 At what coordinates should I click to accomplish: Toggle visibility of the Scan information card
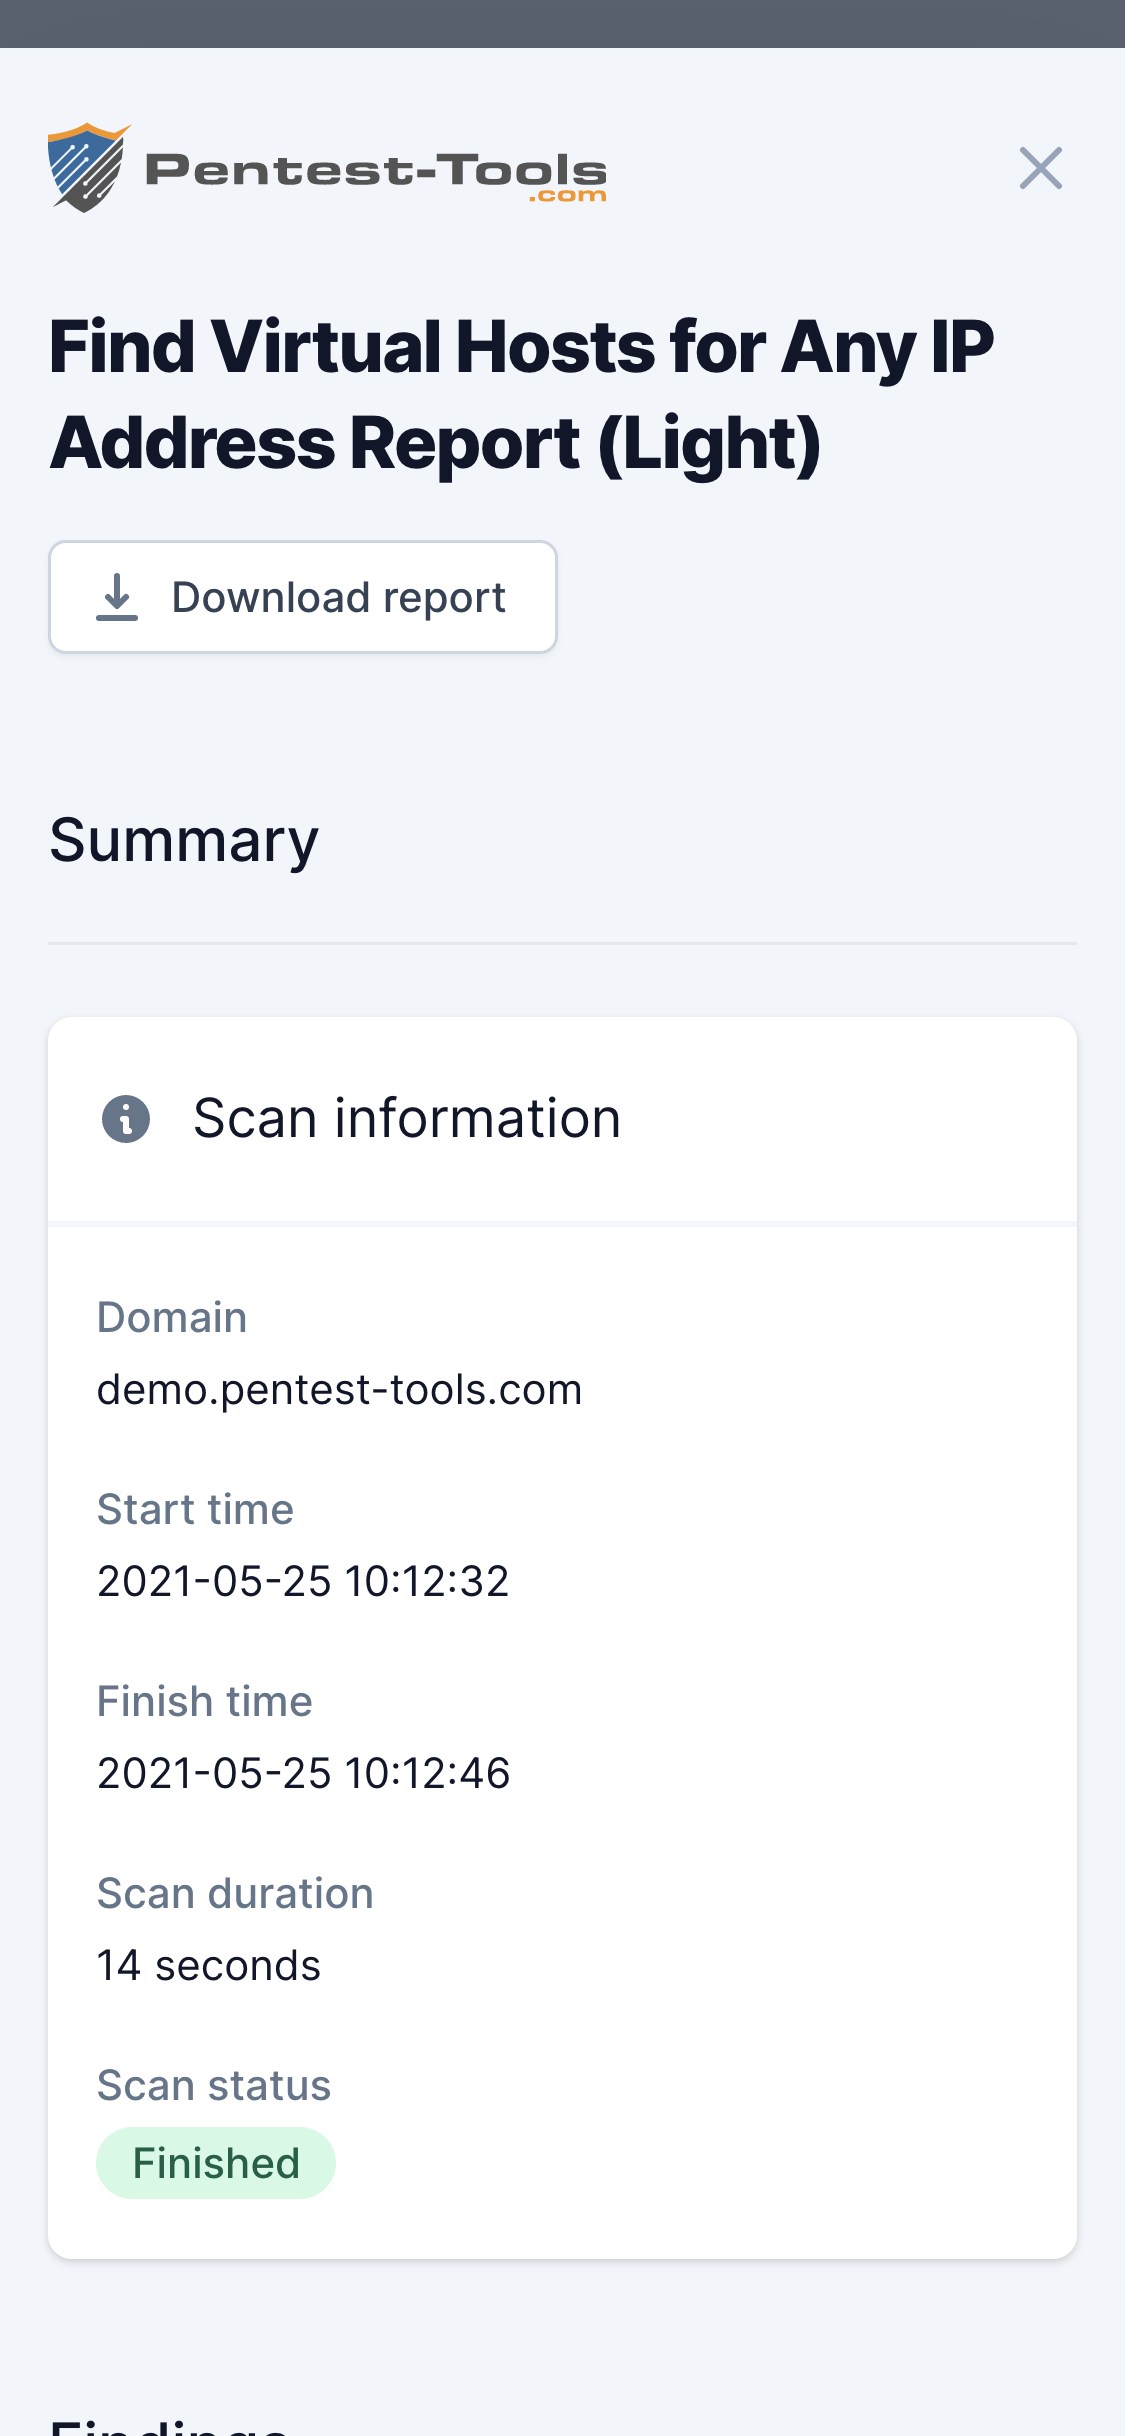click(x=406, y=1117)
